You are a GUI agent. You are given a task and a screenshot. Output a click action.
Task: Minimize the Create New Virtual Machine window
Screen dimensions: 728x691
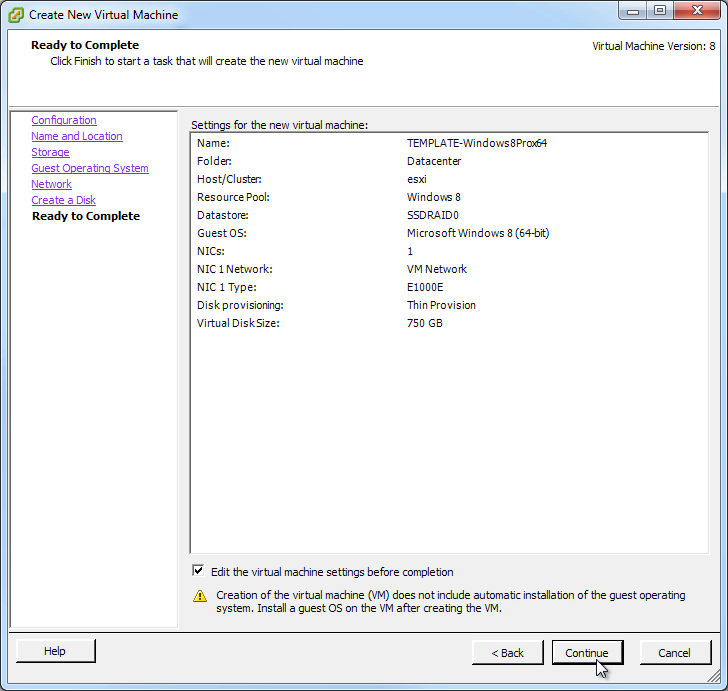(x=632, y=11)
